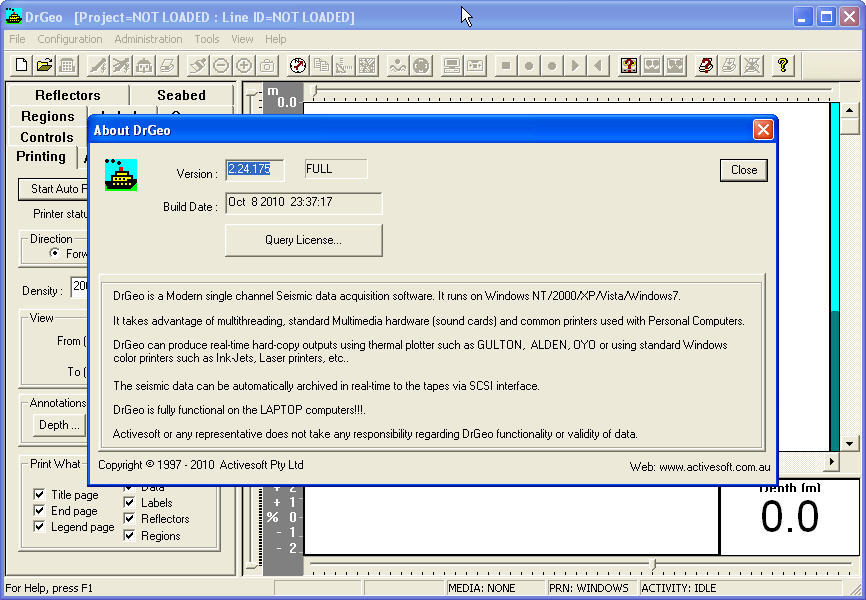Open the File menu
This screenshot has height=600, width=866.
[x=17, y=39]
